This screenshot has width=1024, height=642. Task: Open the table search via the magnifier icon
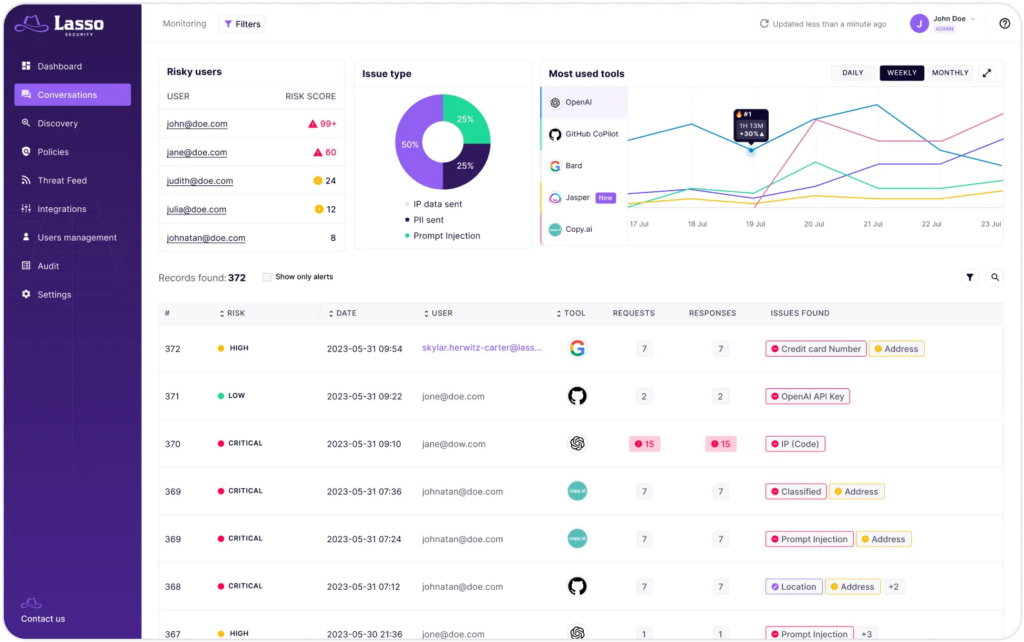pos(995,277)
